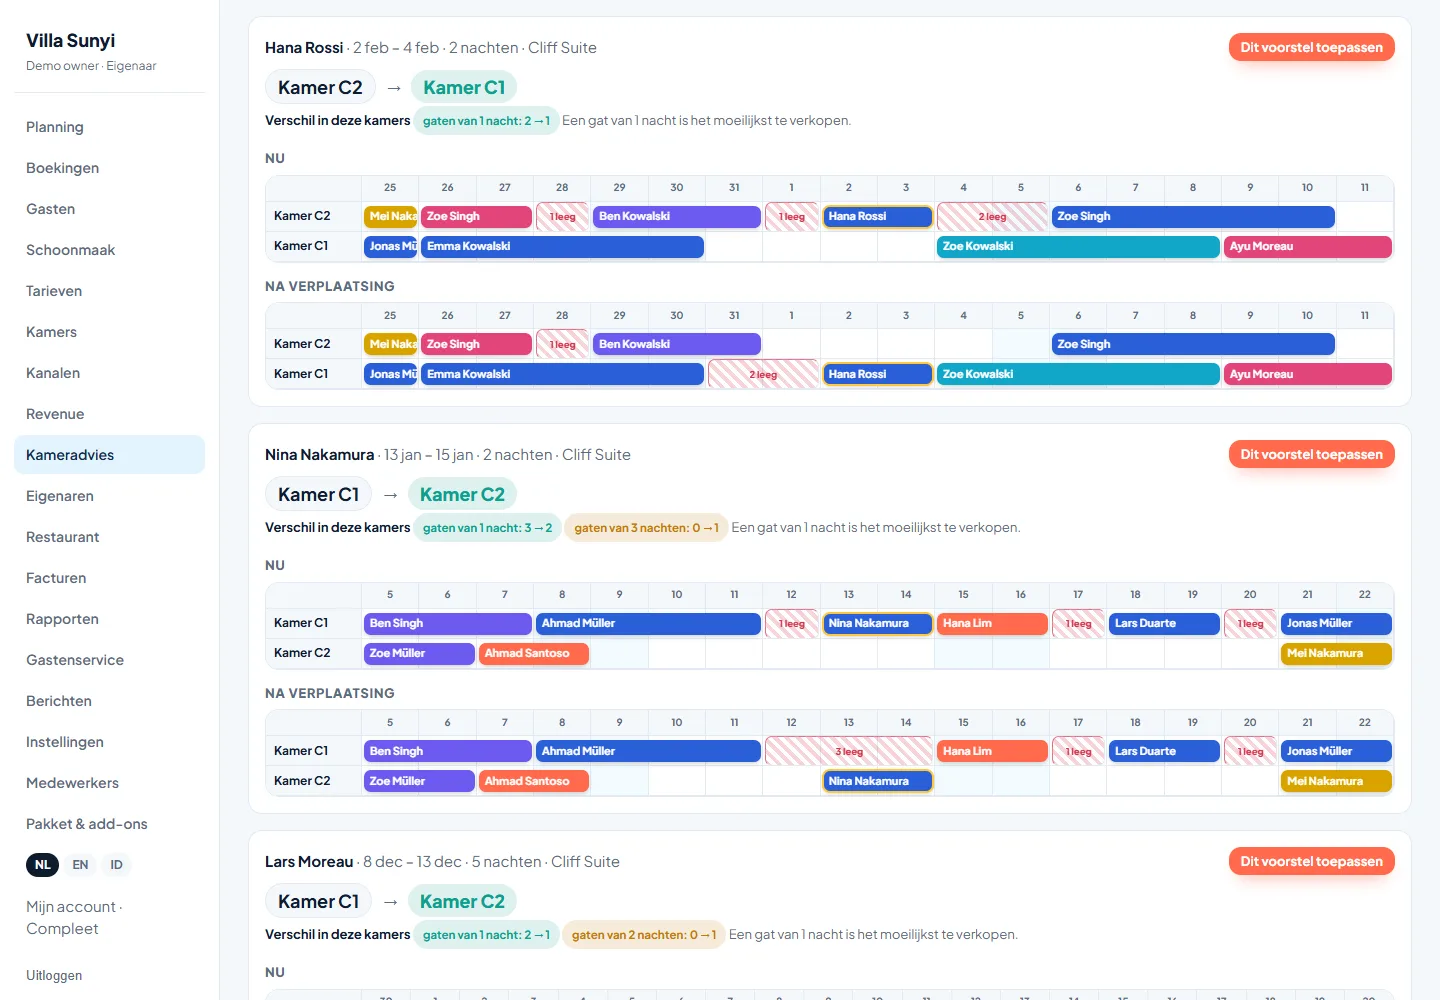The image size is (1440, 1000).
Task: Open the Planning page in the sidebar
Action: [x=109, y=127]
